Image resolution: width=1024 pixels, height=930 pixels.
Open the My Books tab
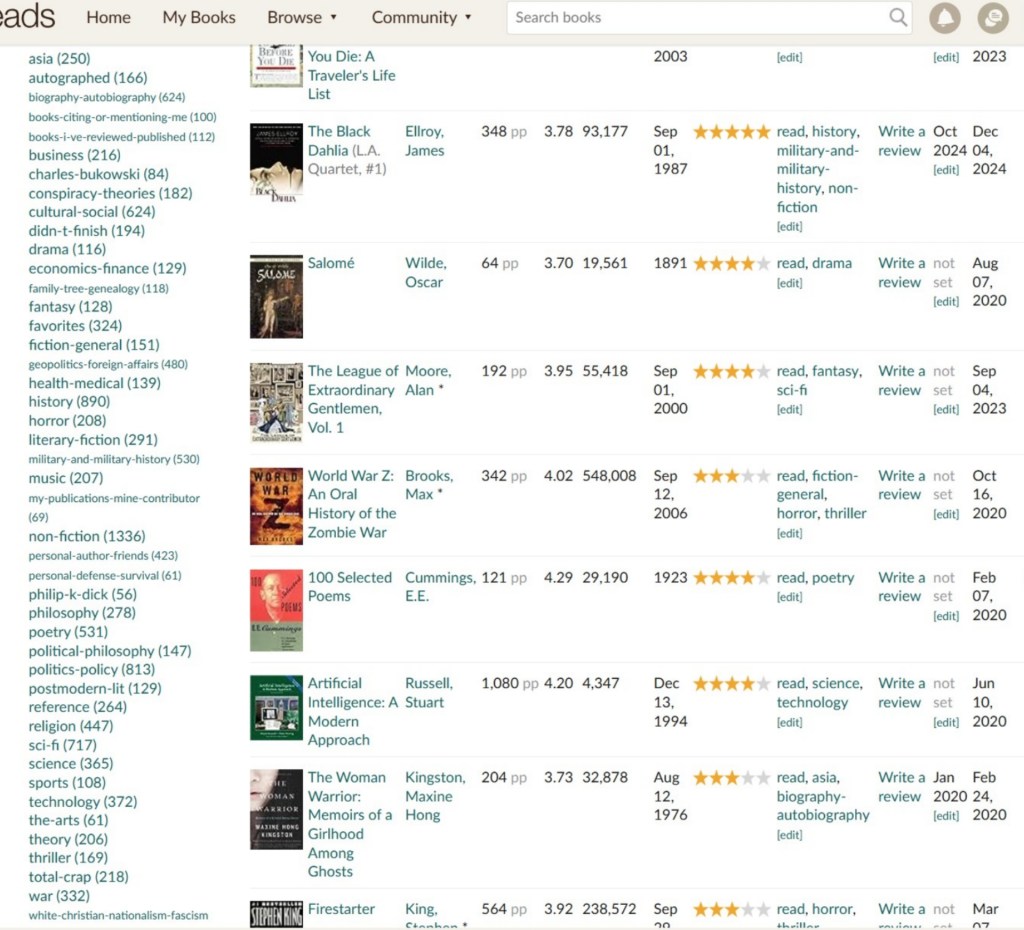pos(199,17)
